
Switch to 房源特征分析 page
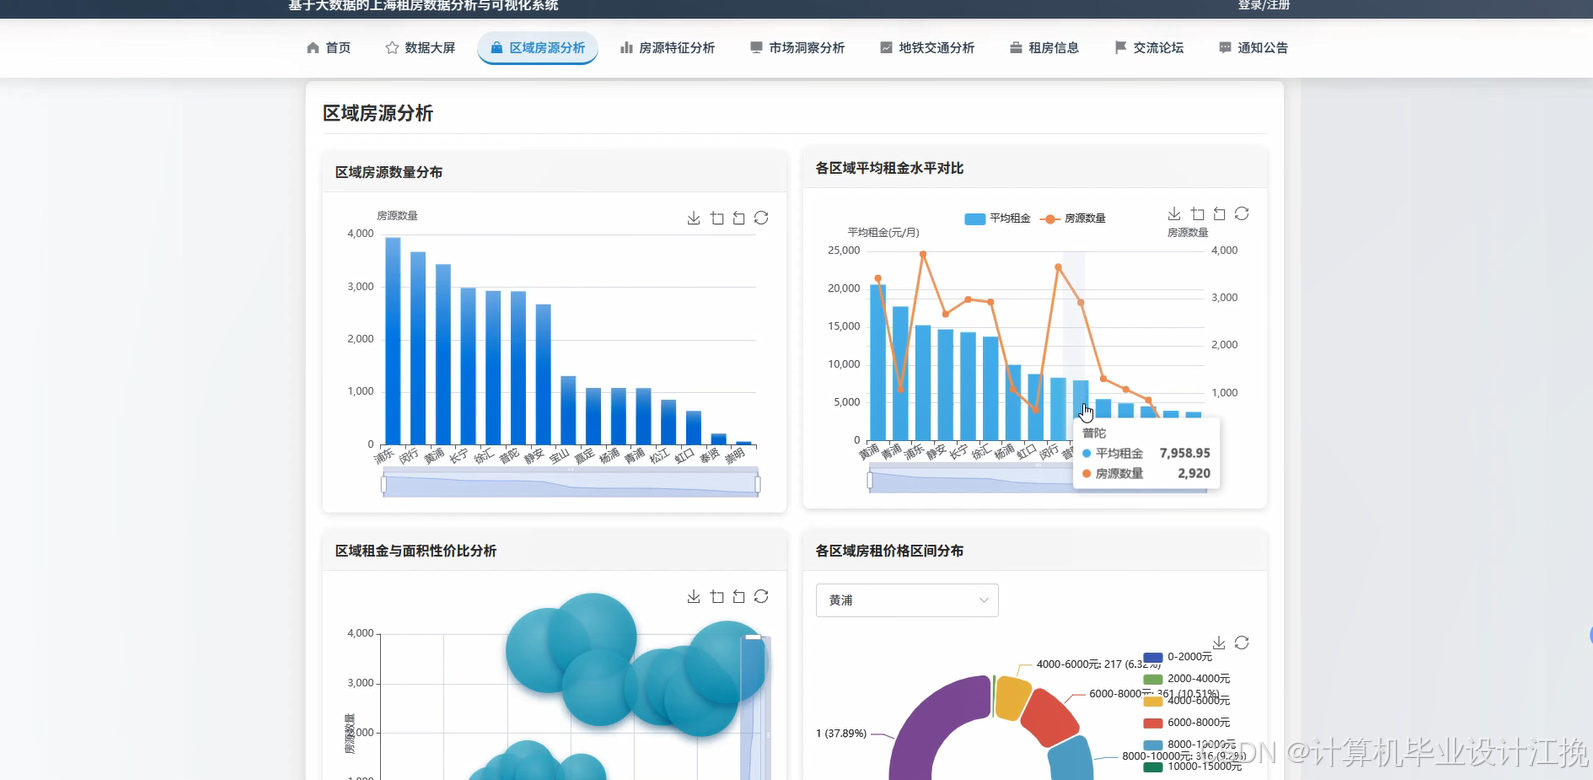click(x=667, y=48)
